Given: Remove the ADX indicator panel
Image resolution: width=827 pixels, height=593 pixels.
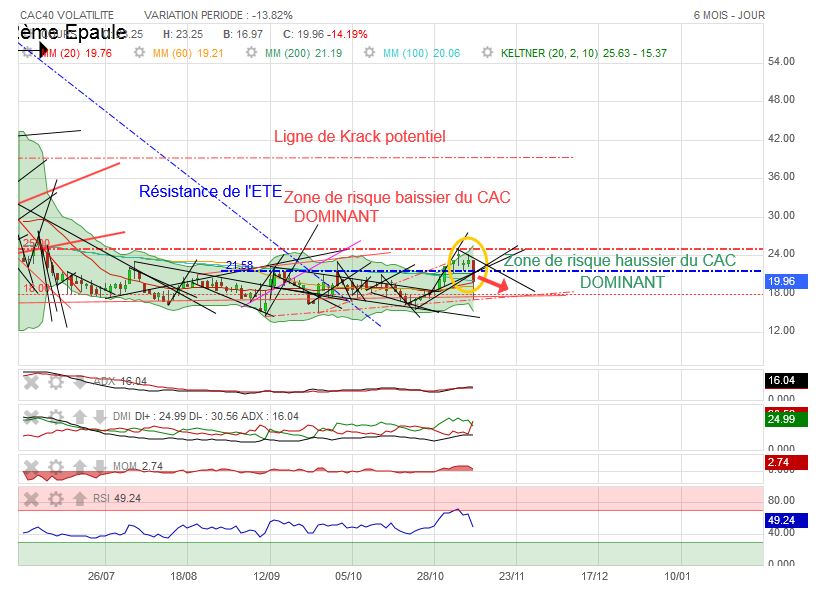Looking at the screenshot, I should [x=31, y=381].
